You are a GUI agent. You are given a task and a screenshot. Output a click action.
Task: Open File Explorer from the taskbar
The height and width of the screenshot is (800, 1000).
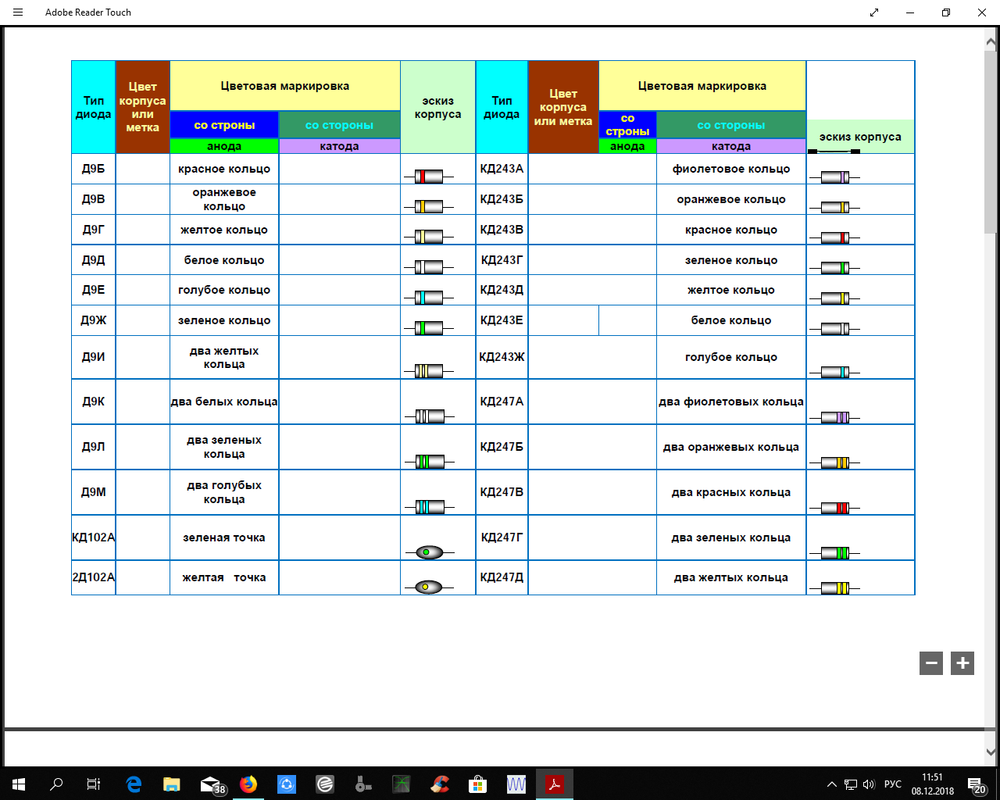172,784
